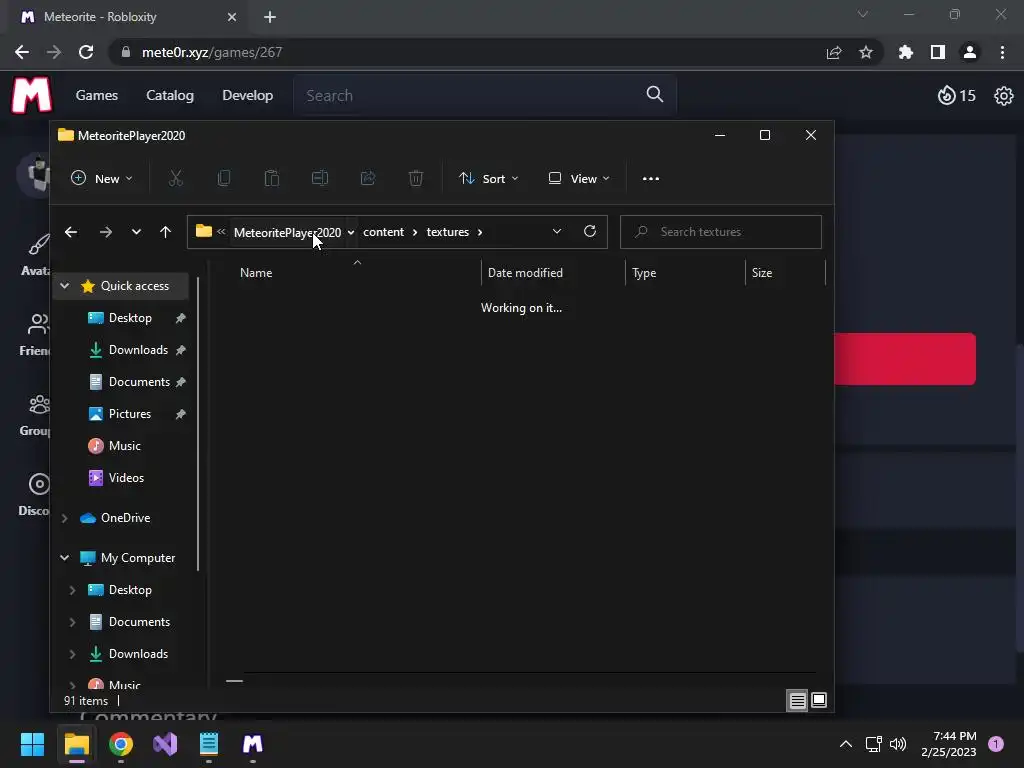
Task: Select the Meteorite - Robloxity browser tab
Action: (129, 17)
